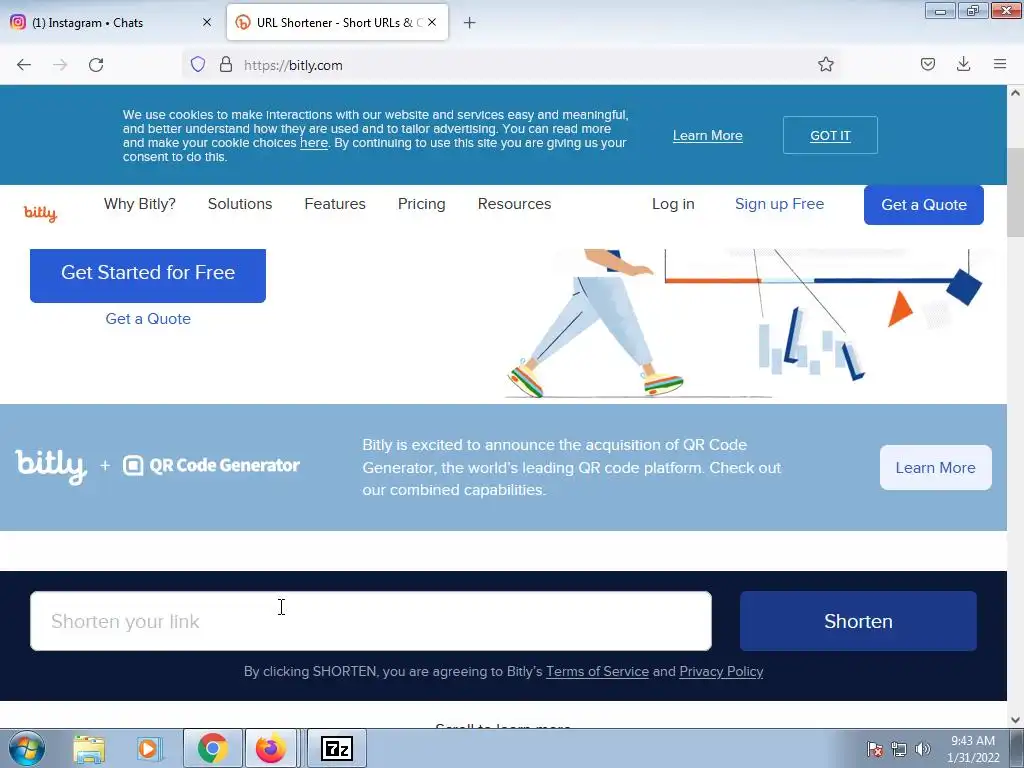Screen dimensions: 1024x768
Task: Click the scrollbar down arrow
Action: point(1016,720)
